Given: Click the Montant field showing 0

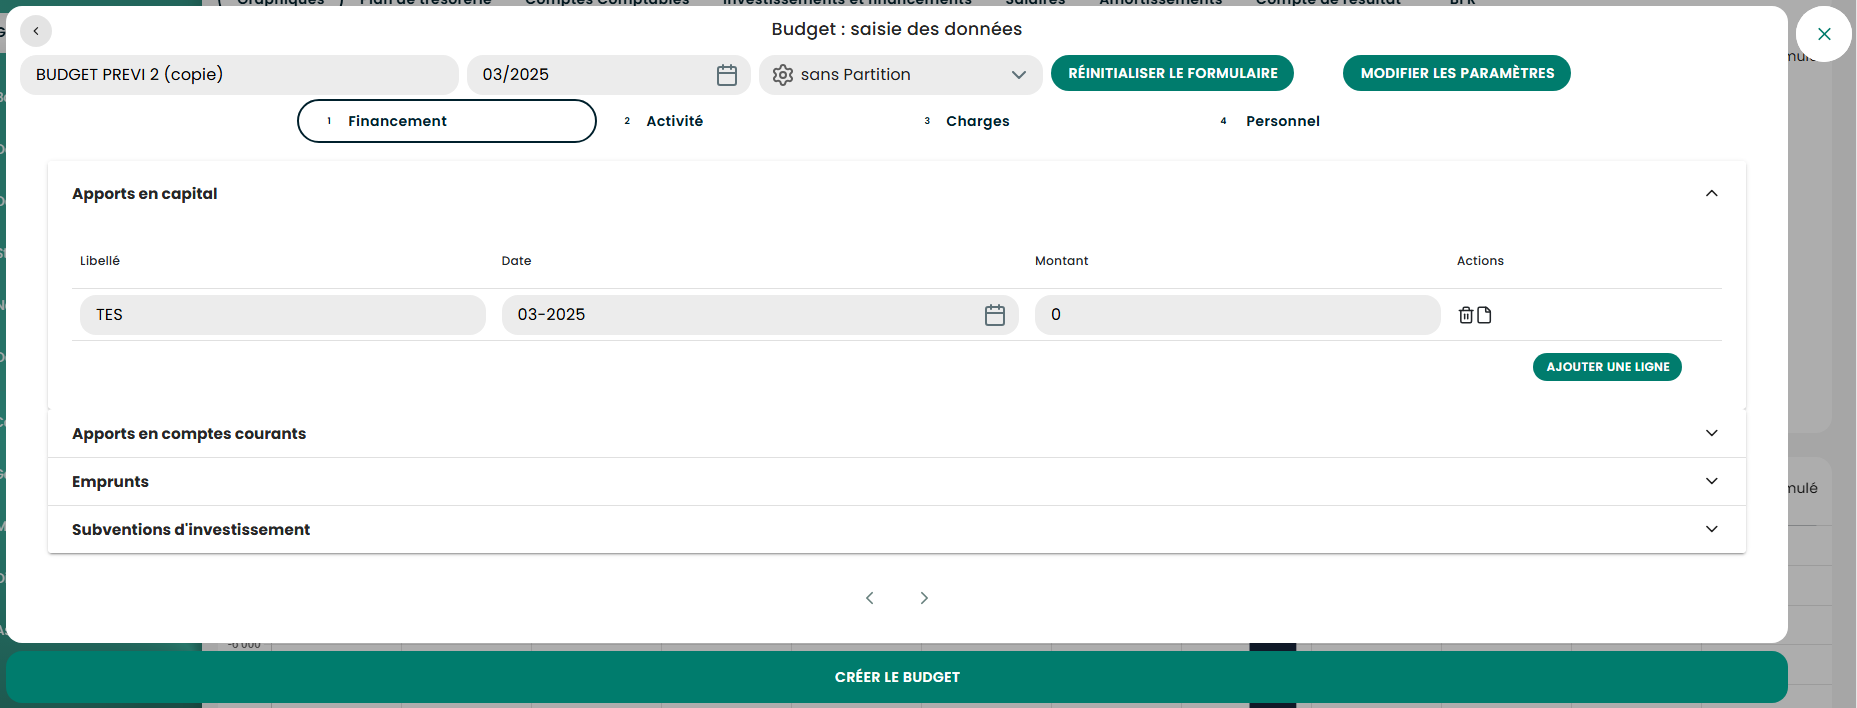Looking at the screenshot, I should pyautogui.click(x=1237, y=315).
